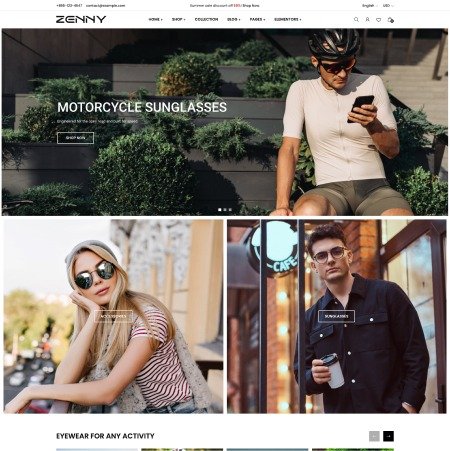Viewport: 450px width, 451px height.
Task: Open the user account icon
Action: click(367, 20)
